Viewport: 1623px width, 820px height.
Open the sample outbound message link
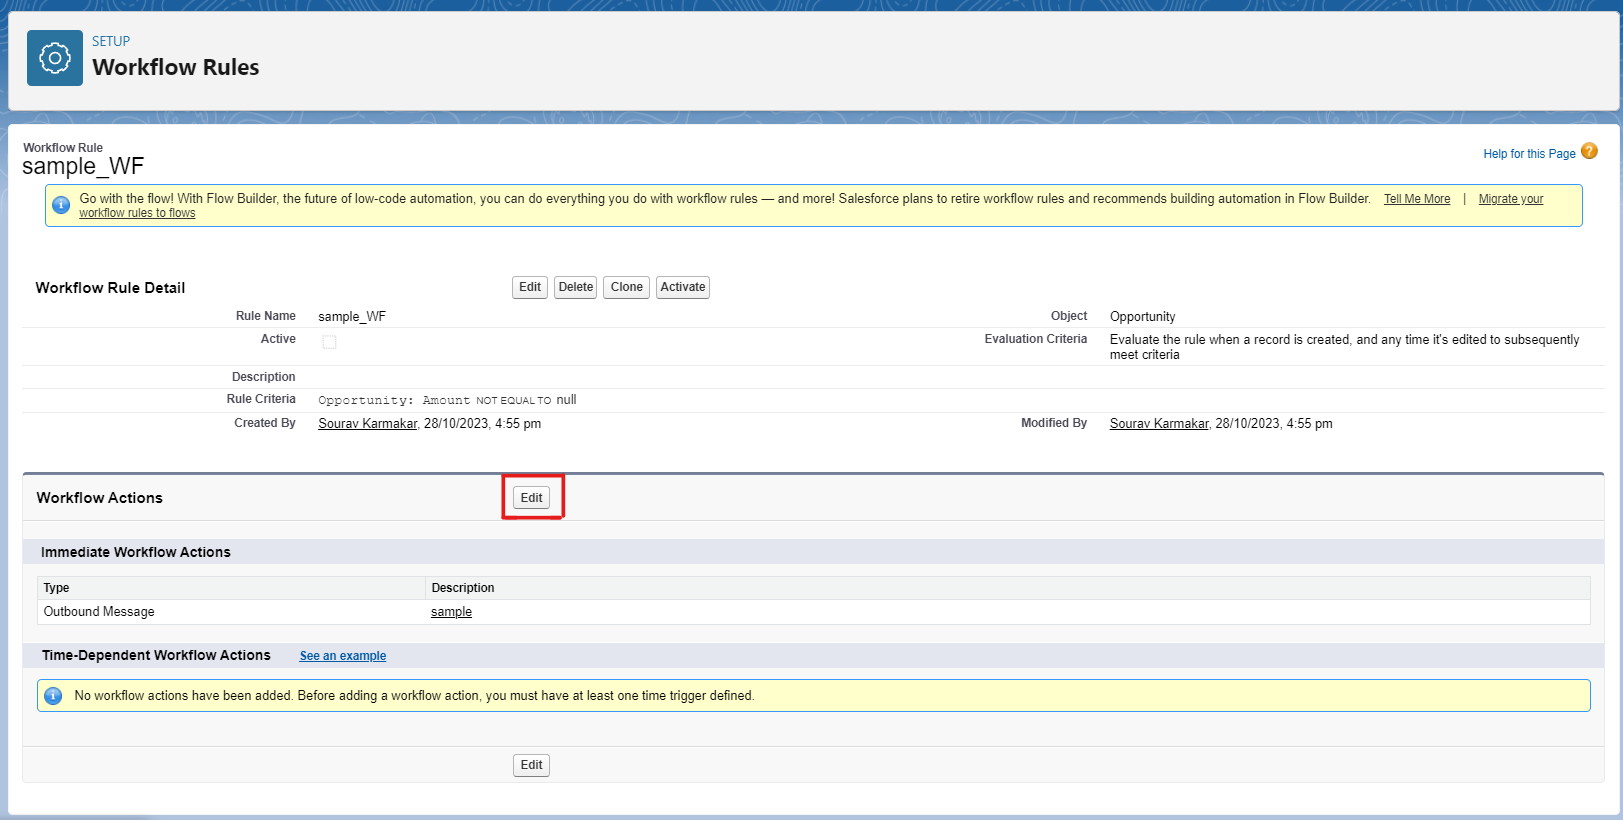[451, 612]
